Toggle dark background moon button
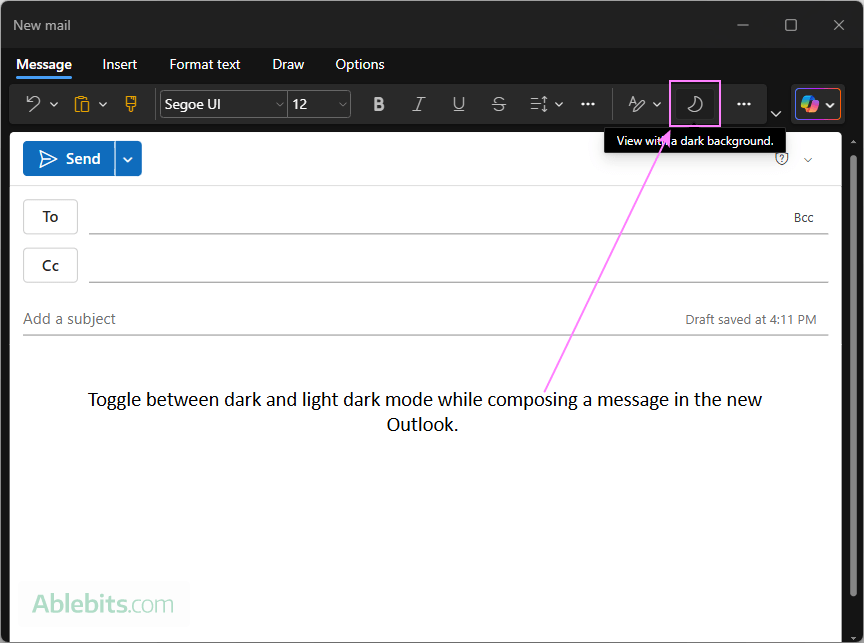 pos(695,104)
